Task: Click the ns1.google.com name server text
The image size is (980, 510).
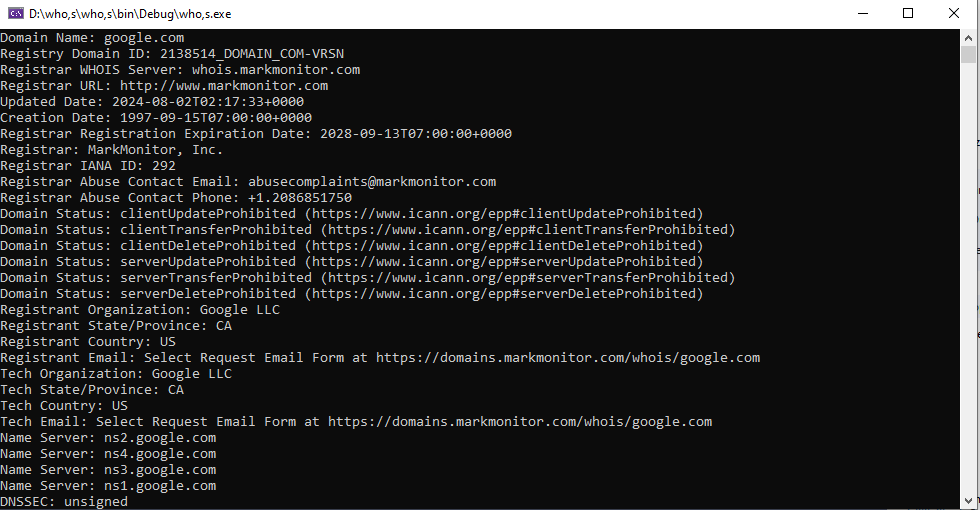Action: (x=160, y=486)
